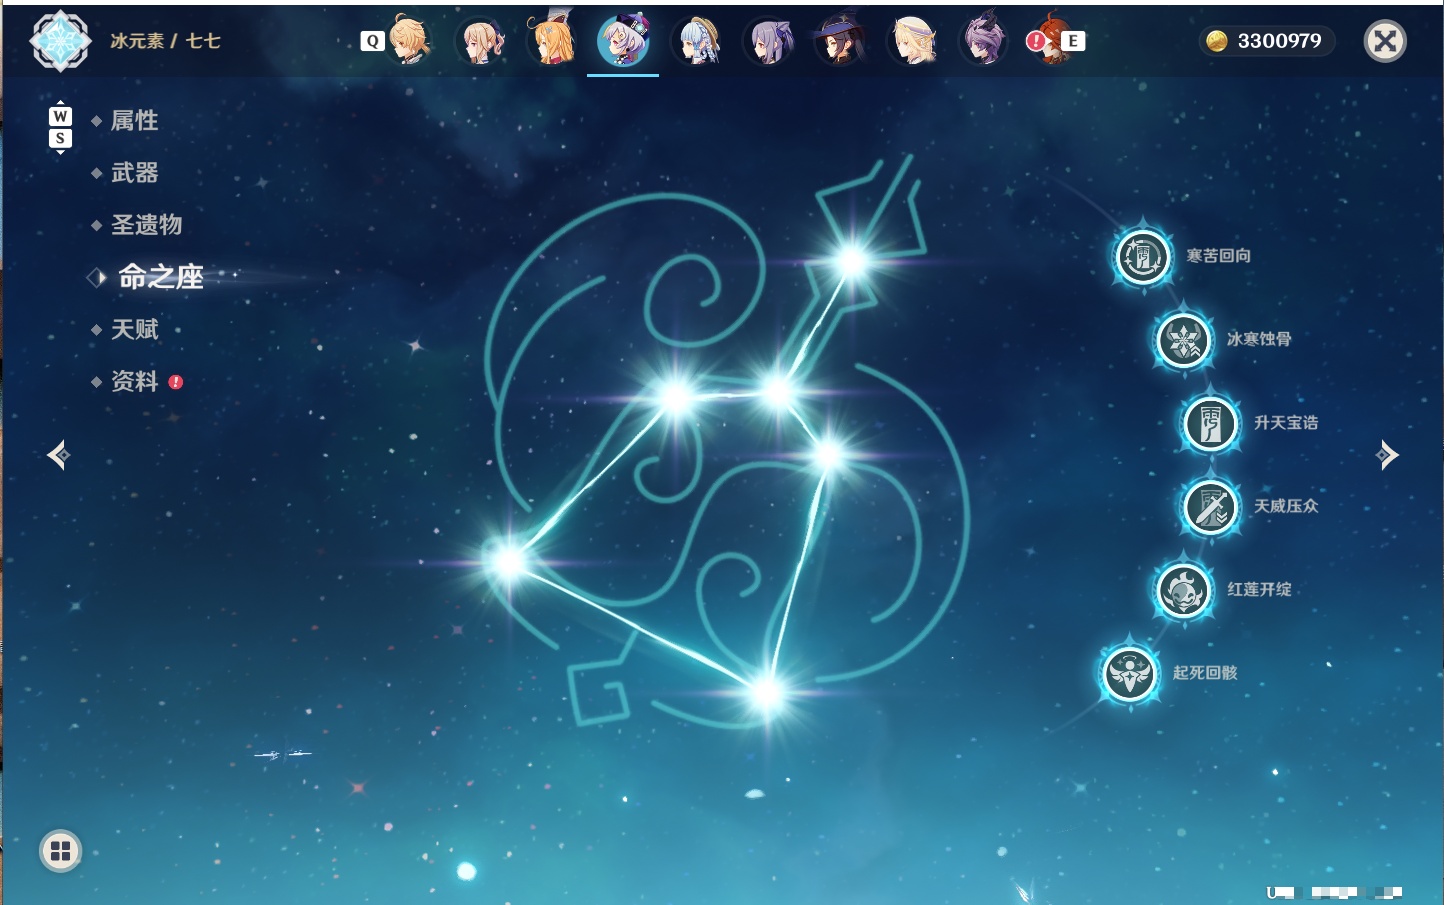This screenshot has width=1444, height=905.
Task: Select the wide-brim witch hat character portrait
Action: coord(838,40)
